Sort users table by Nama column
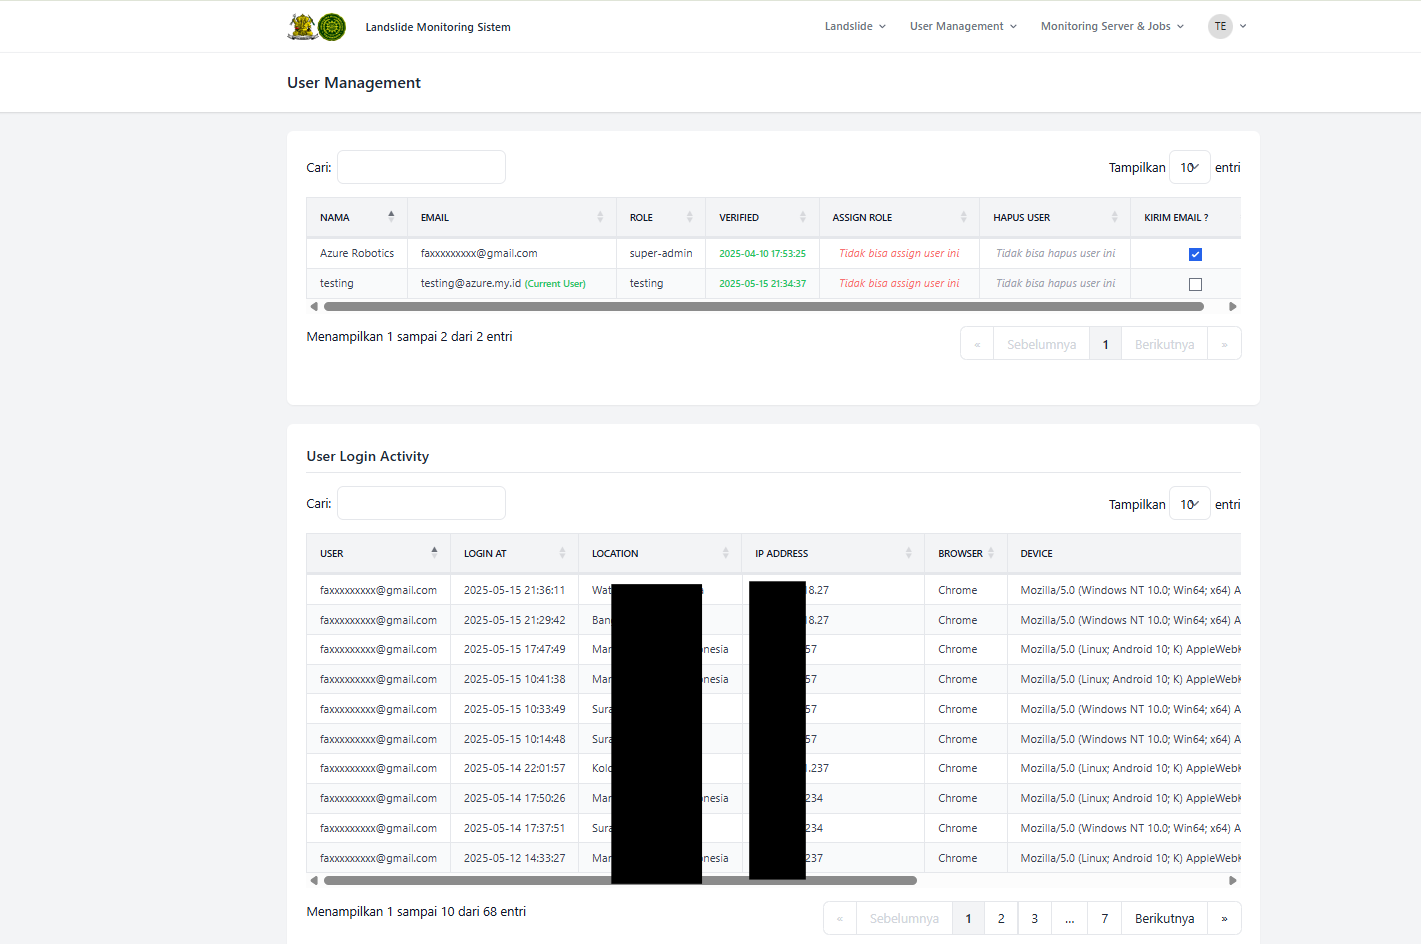 (356, 217)
